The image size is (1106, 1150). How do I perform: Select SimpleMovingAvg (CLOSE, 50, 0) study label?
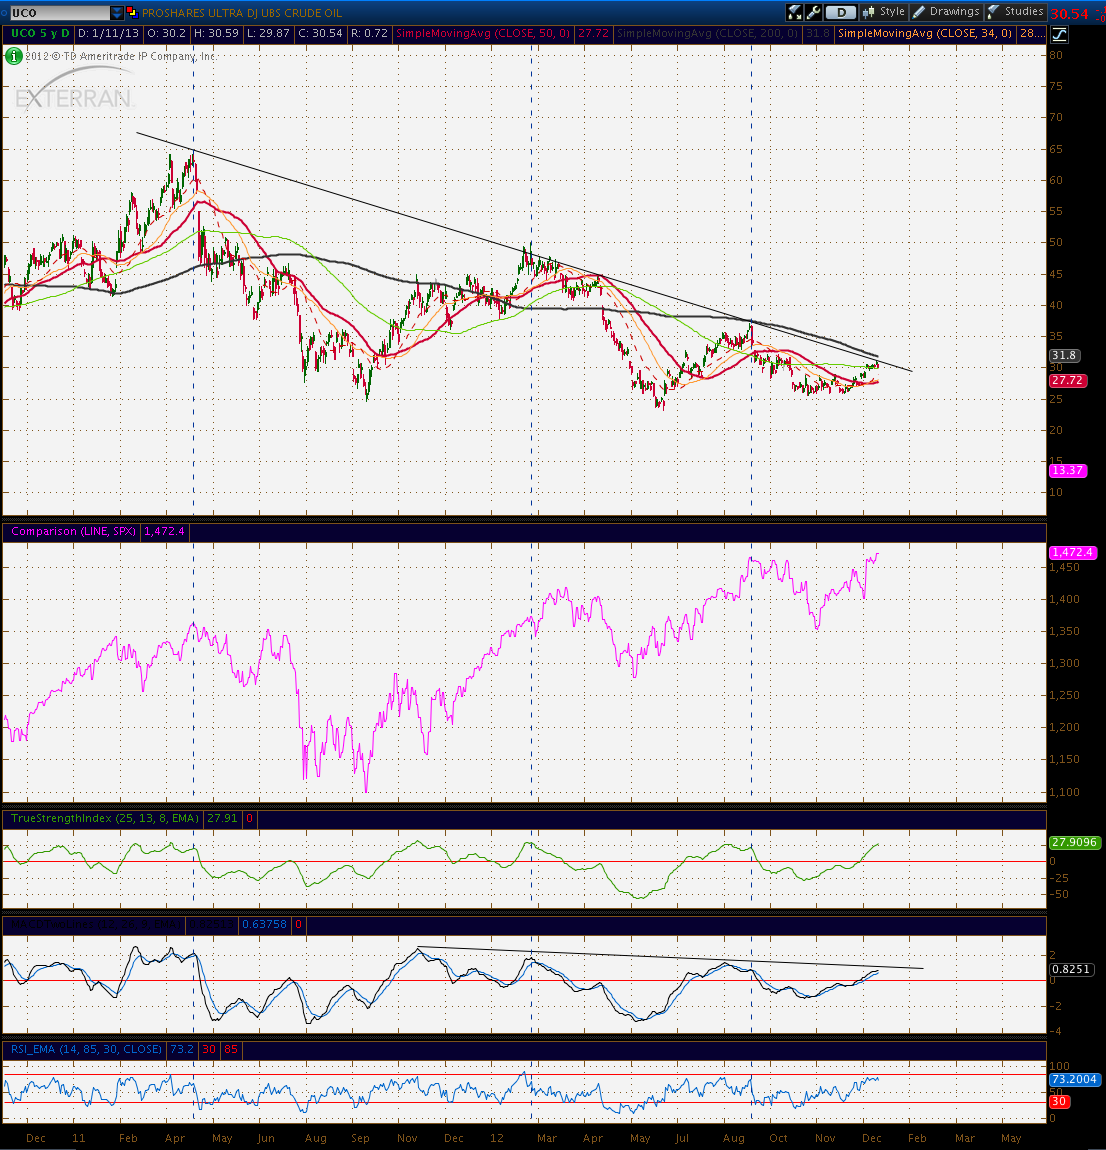click(x=483, y=34)
